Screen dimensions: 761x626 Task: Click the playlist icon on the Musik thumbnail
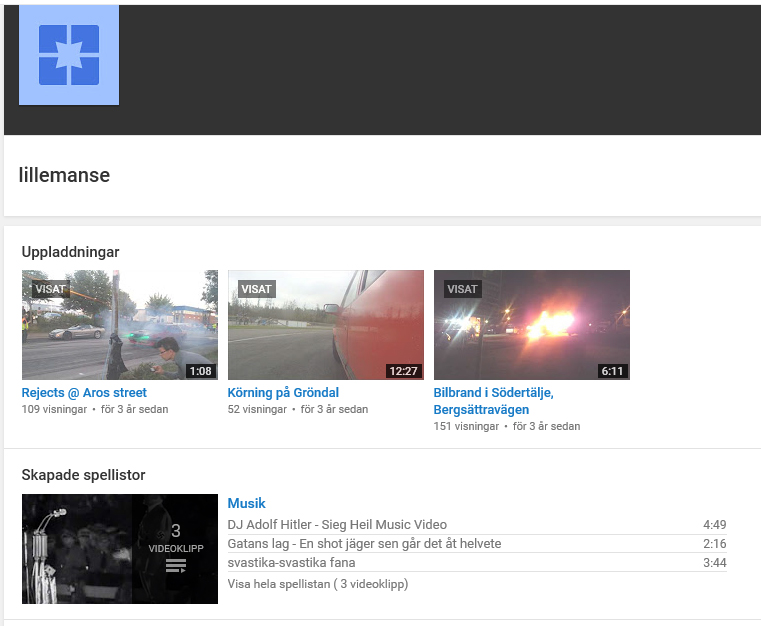coord(176,566)
